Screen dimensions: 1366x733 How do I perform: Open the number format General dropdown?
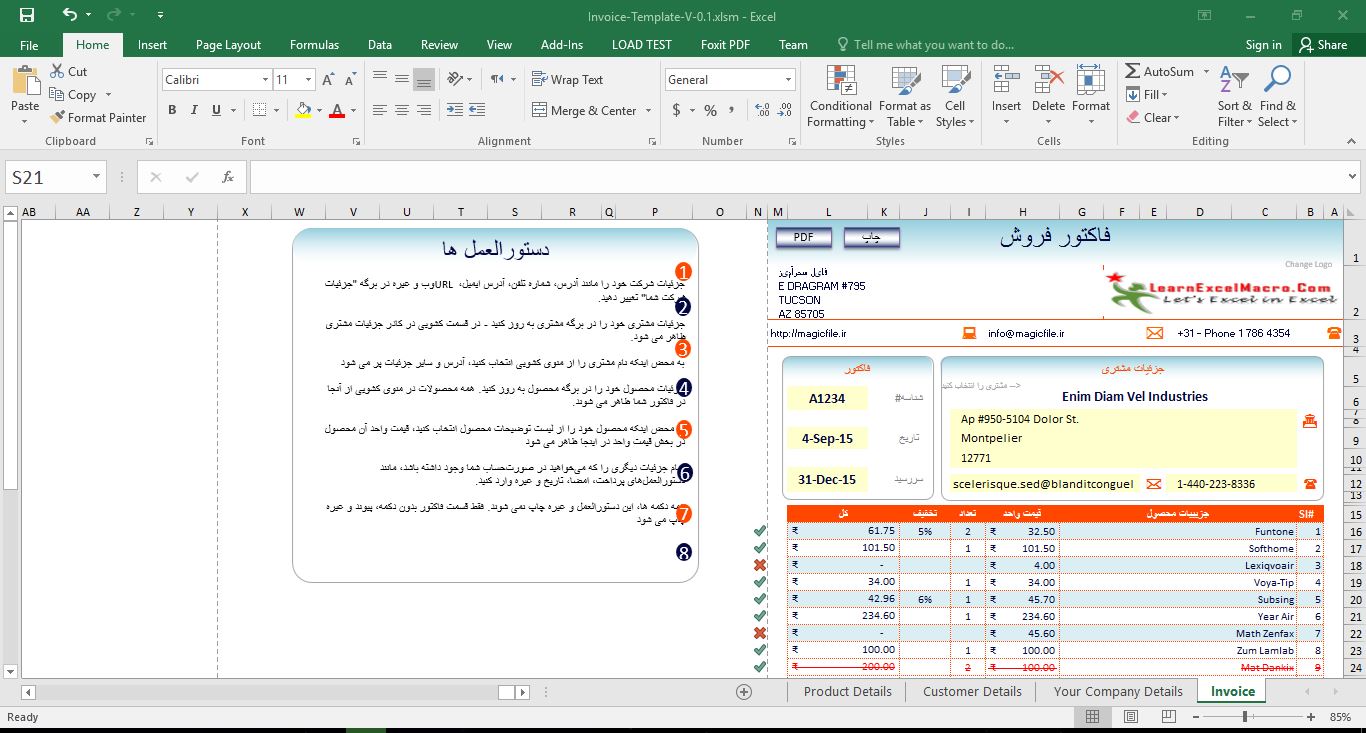(788, 79)
